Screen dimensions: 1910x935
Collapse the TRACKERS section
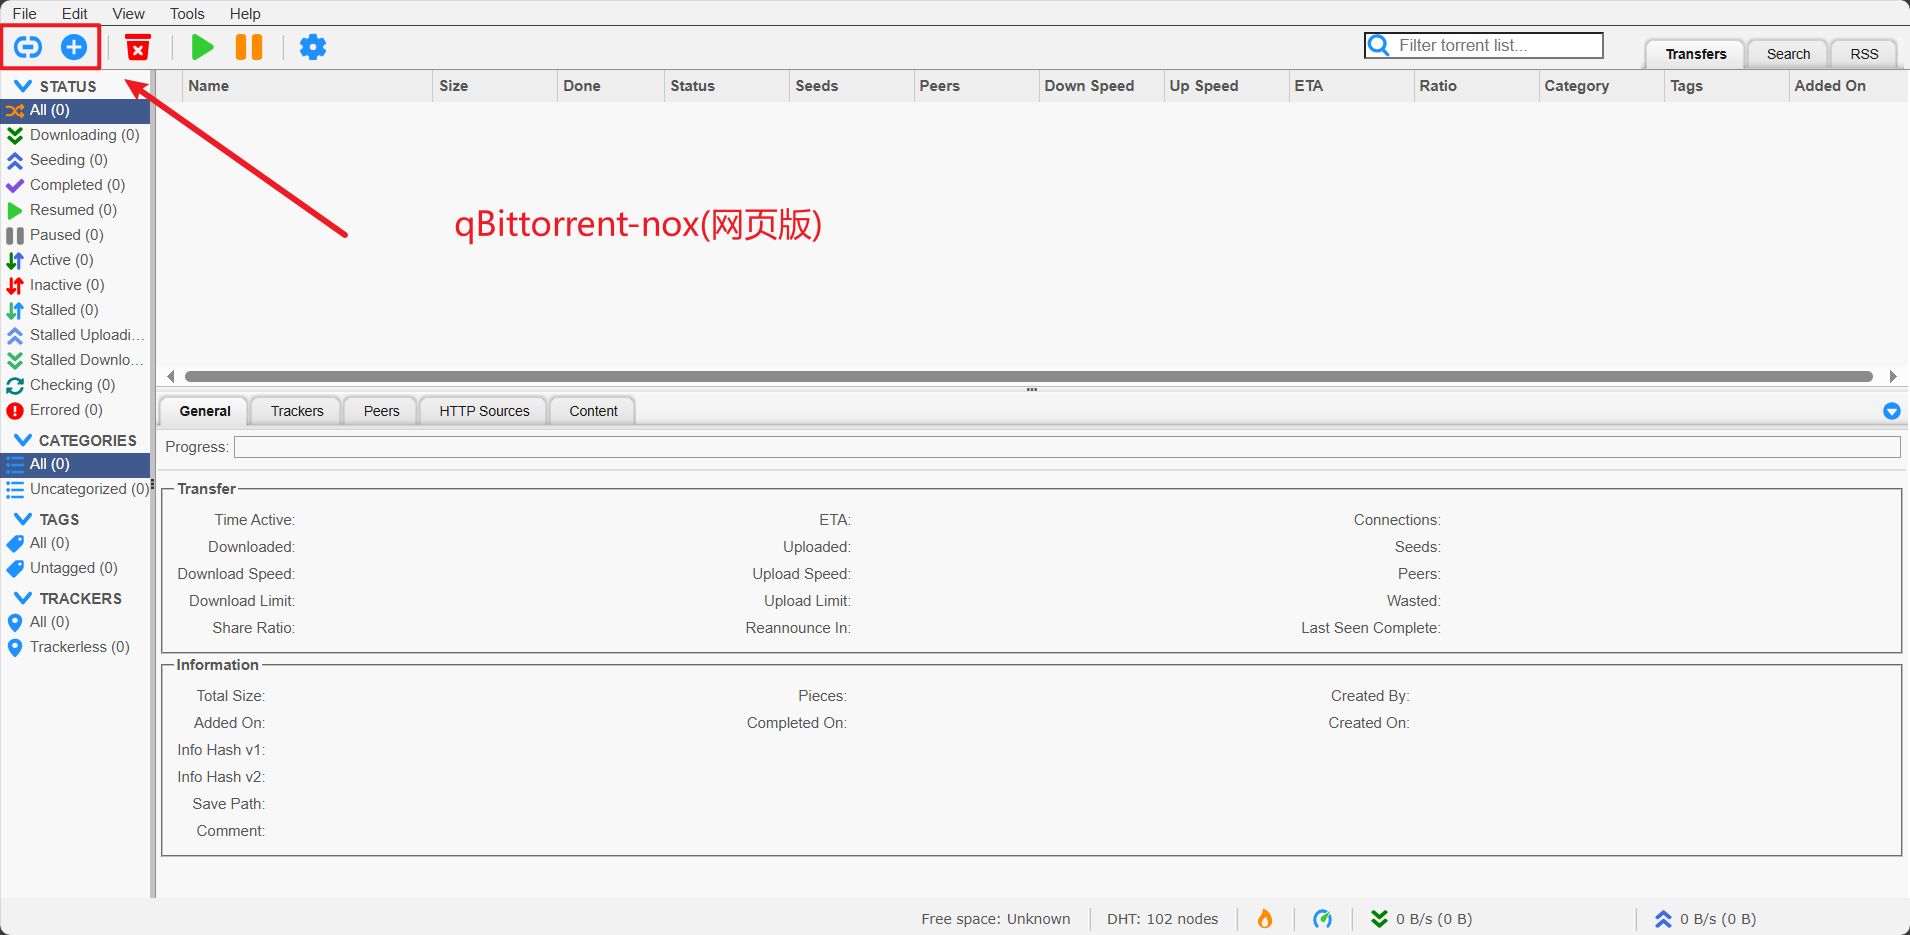tap(23, 598)
